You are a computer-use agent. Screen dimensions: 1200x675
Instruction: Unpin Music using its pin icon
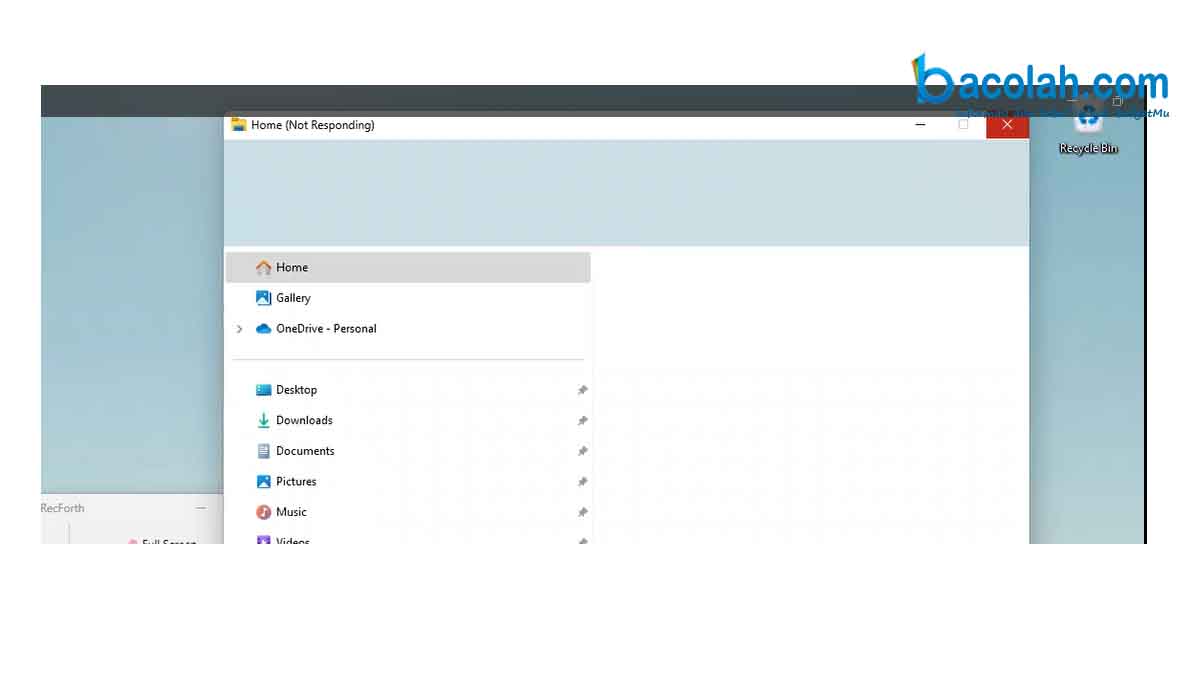tap(582, 513)
